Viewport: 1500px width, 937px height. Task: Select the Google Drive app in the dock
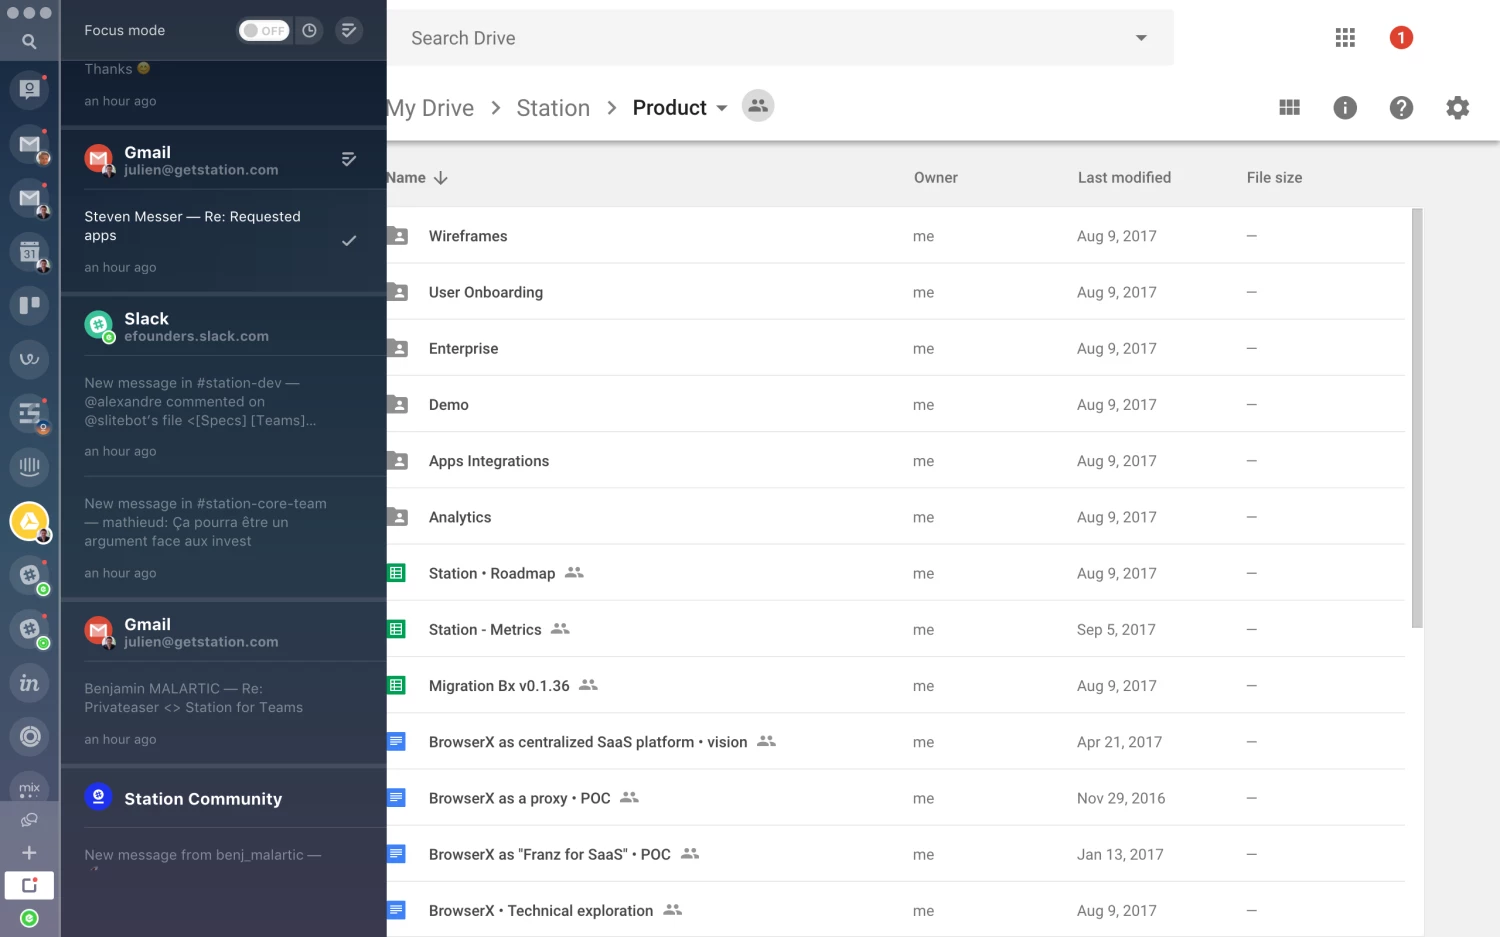point(29,521)
